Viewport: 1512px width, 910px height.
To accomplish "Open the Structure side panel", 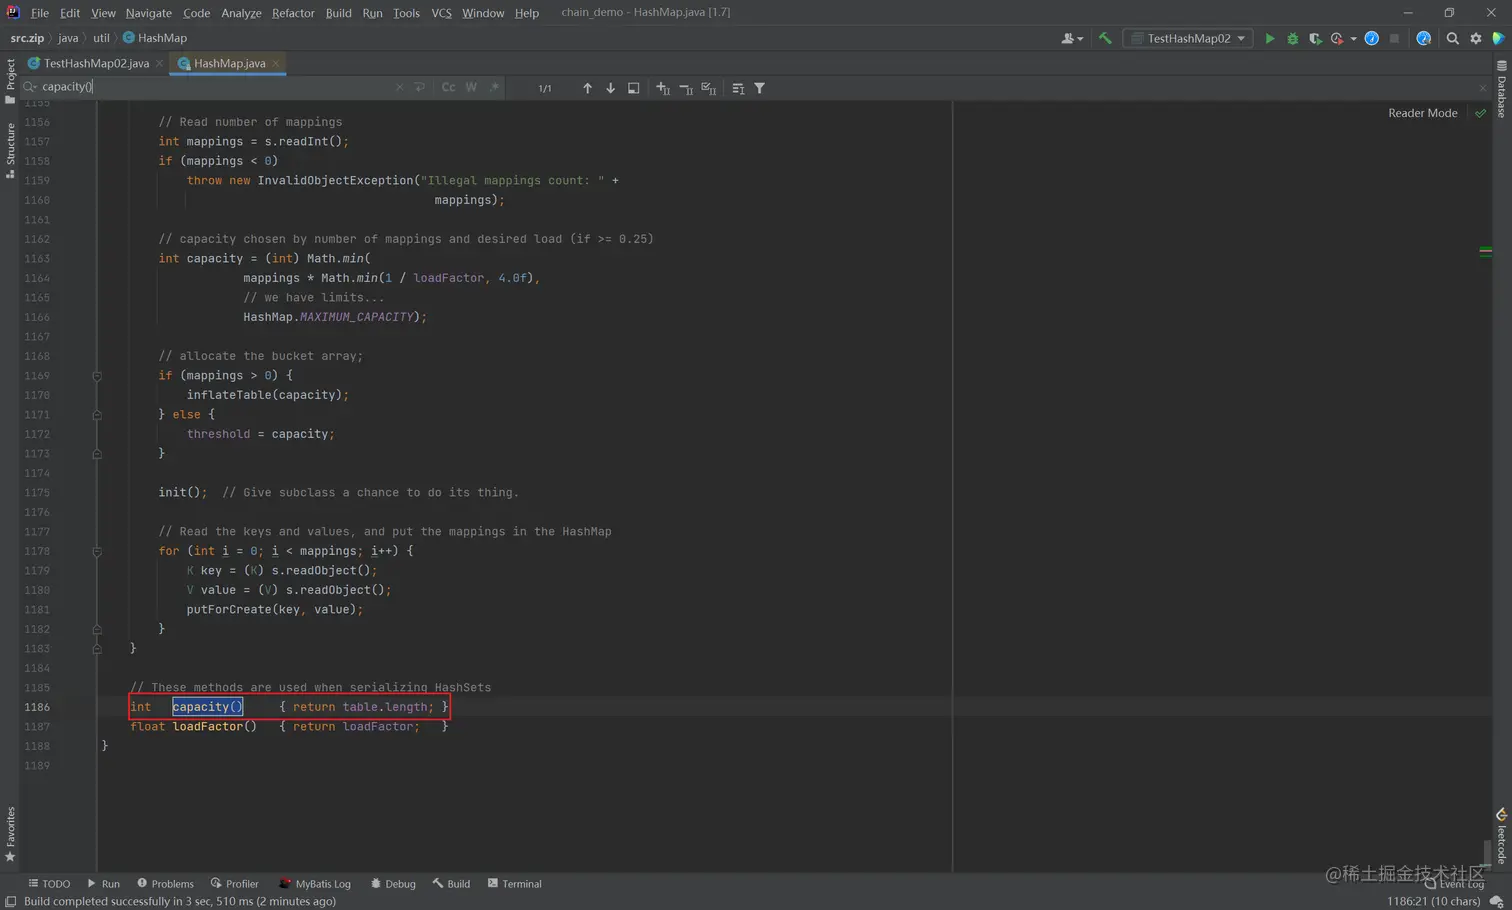I will pyautogui.click(x=10, y=150).
